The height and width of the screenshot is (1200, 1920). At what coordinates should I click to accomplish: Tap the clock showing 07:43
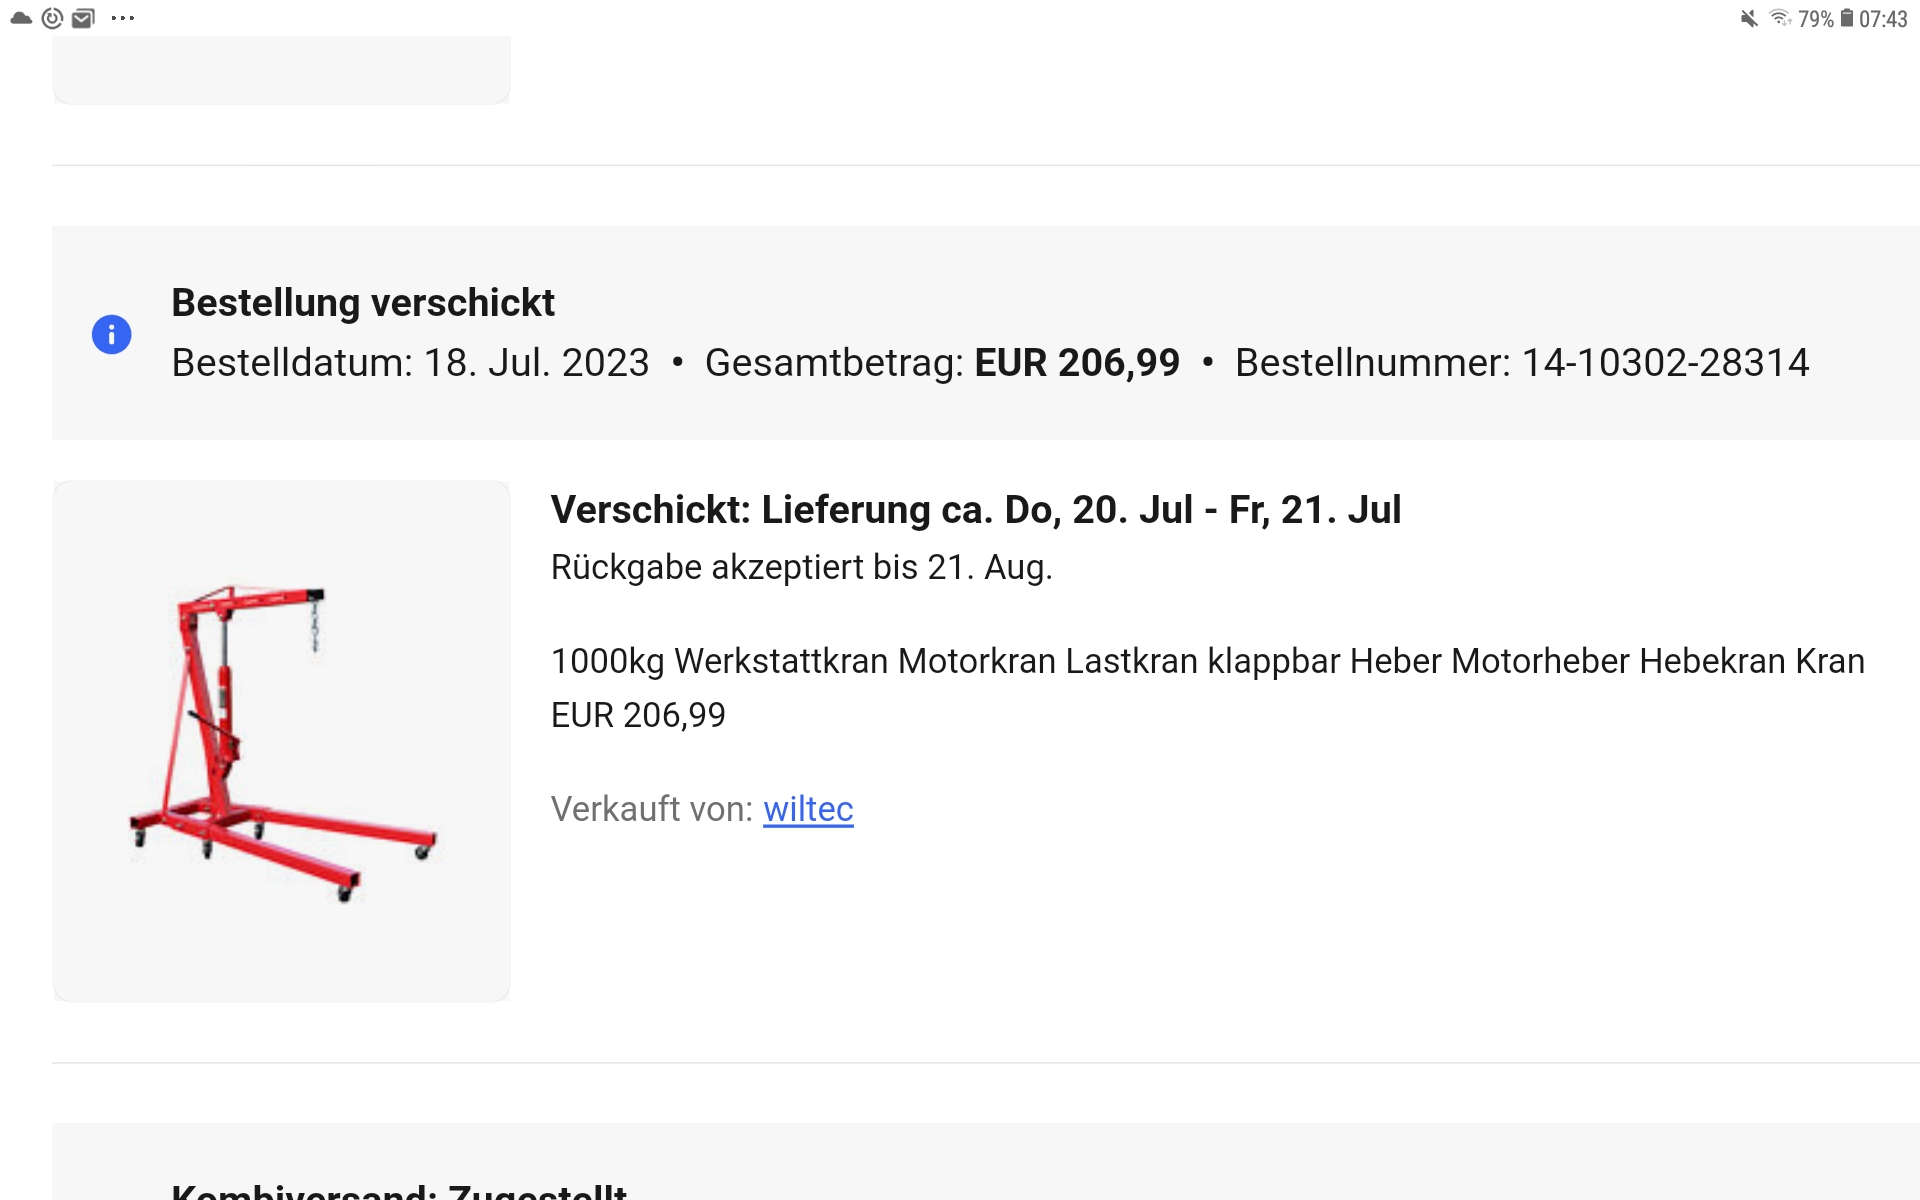1883,19
